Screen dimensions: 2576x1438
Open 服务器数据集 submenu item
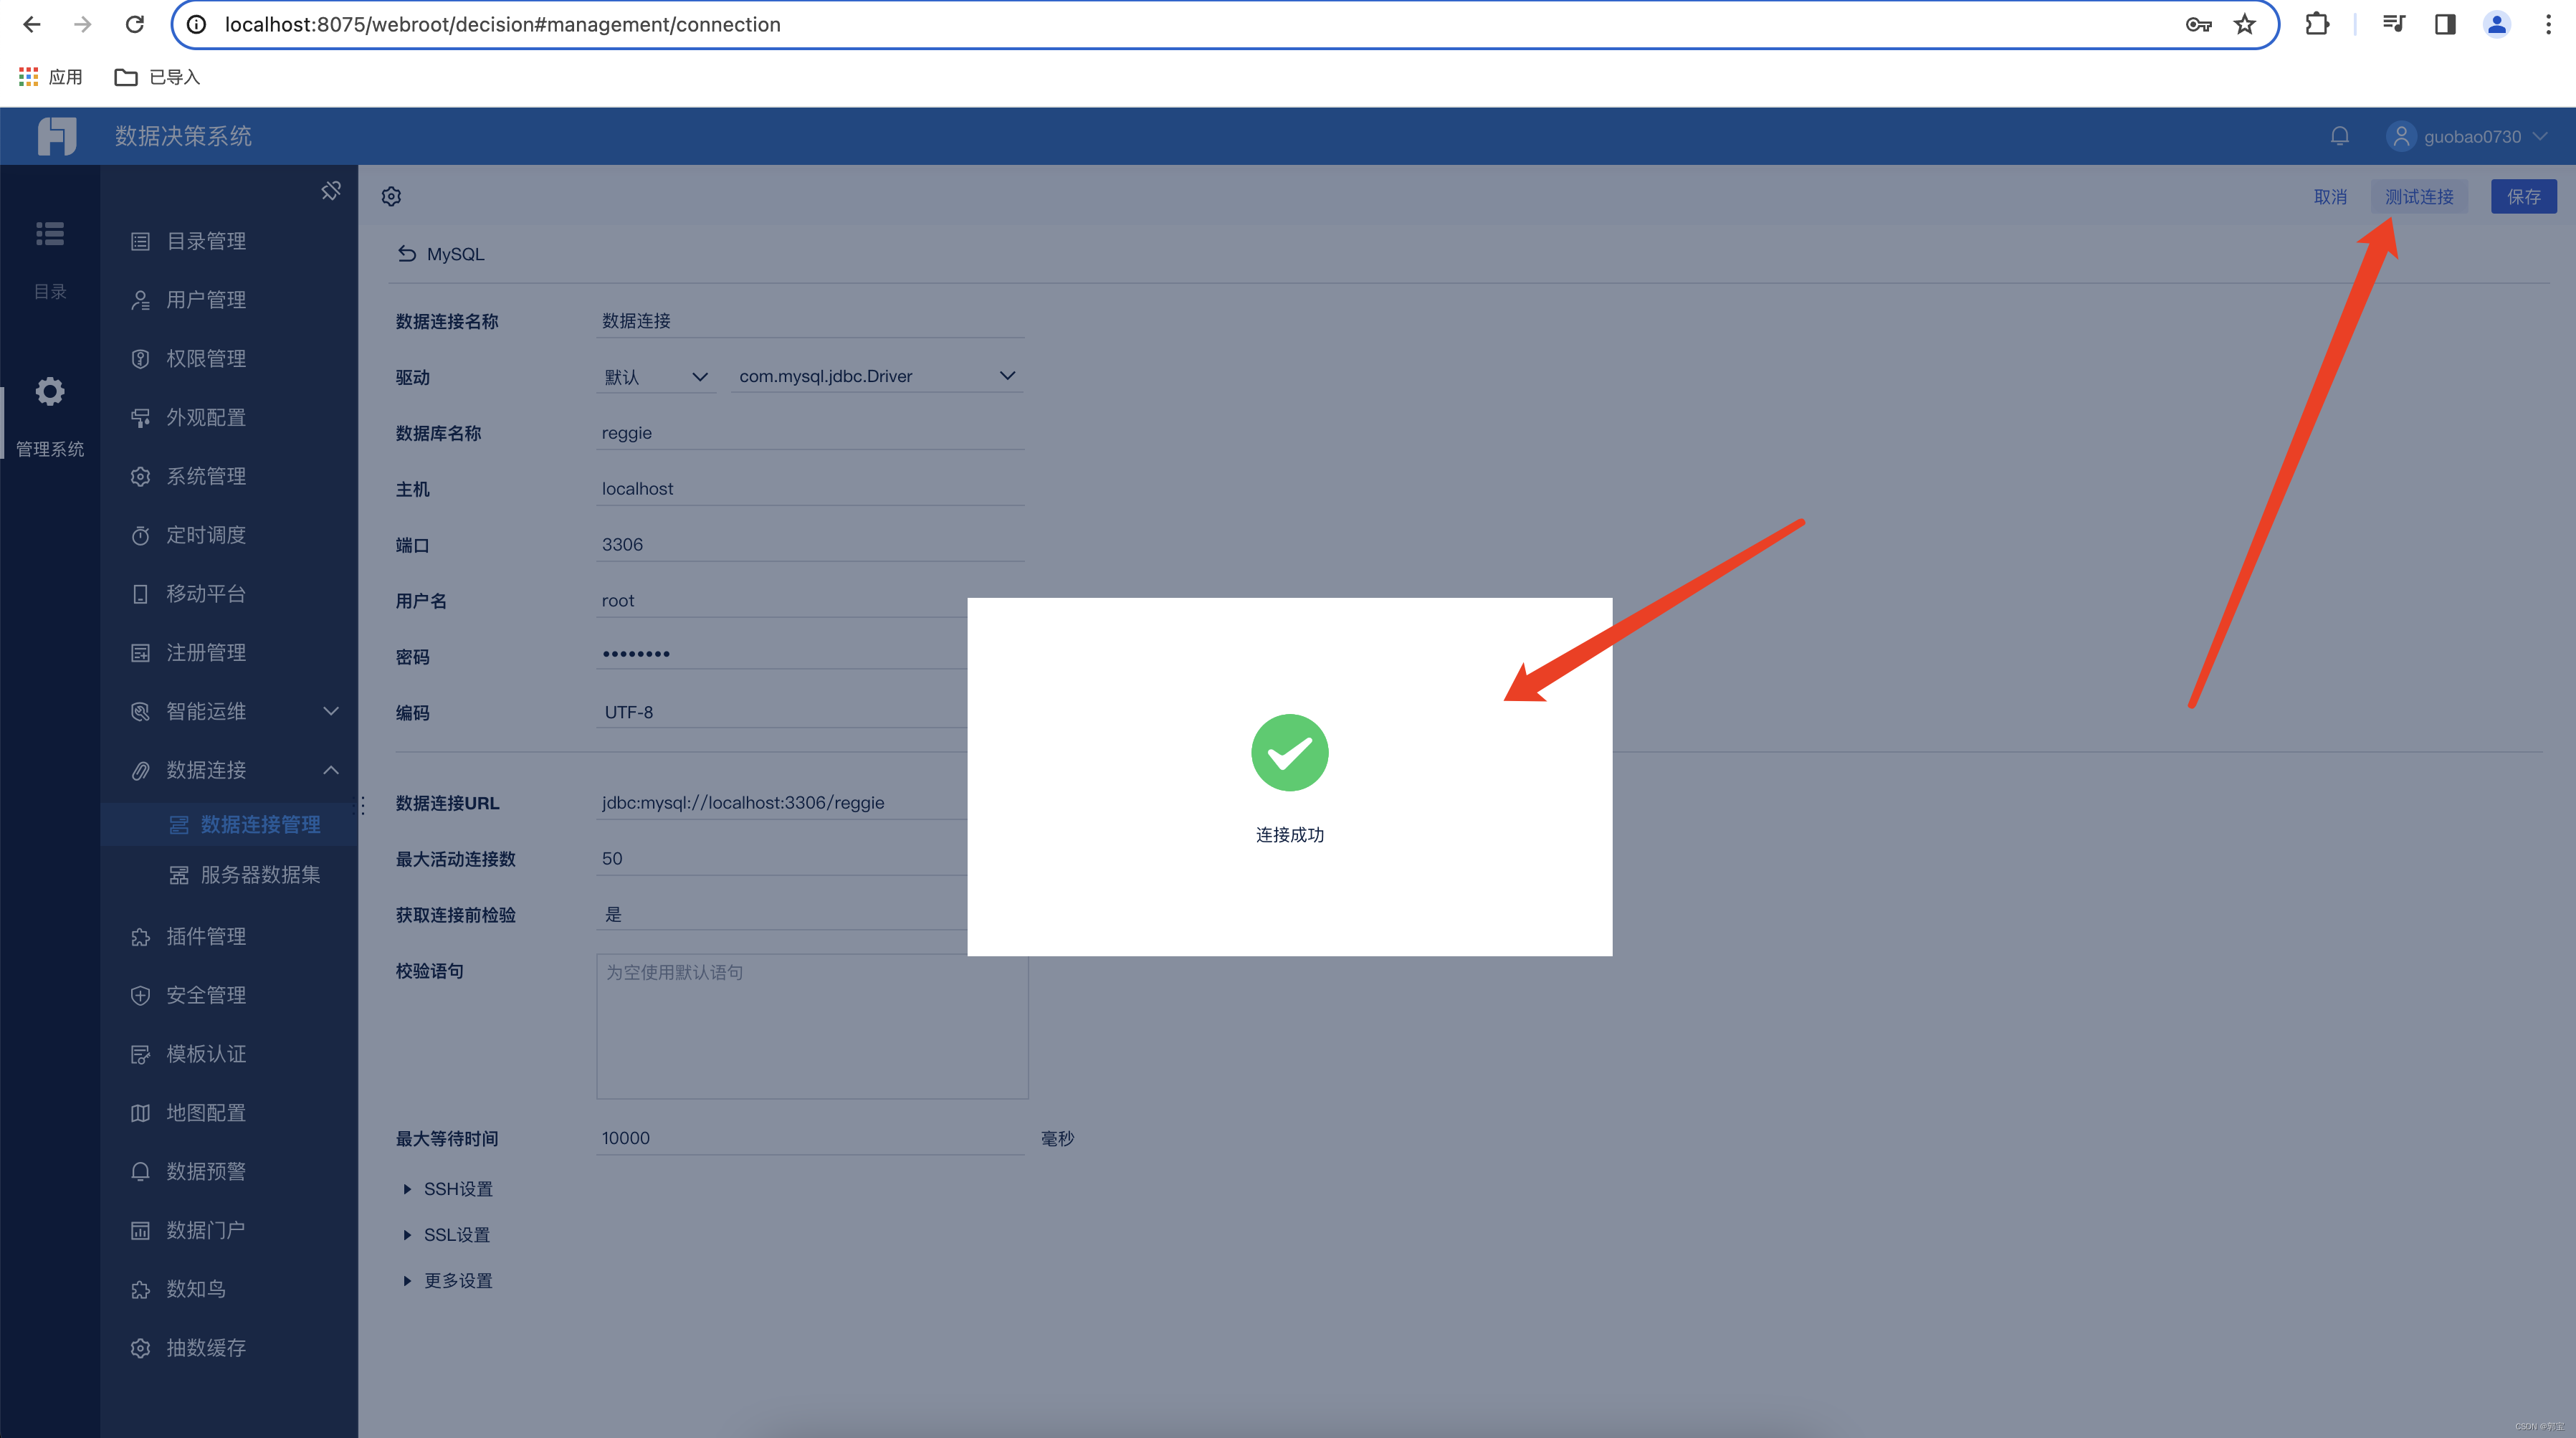[x=260, y=875]
